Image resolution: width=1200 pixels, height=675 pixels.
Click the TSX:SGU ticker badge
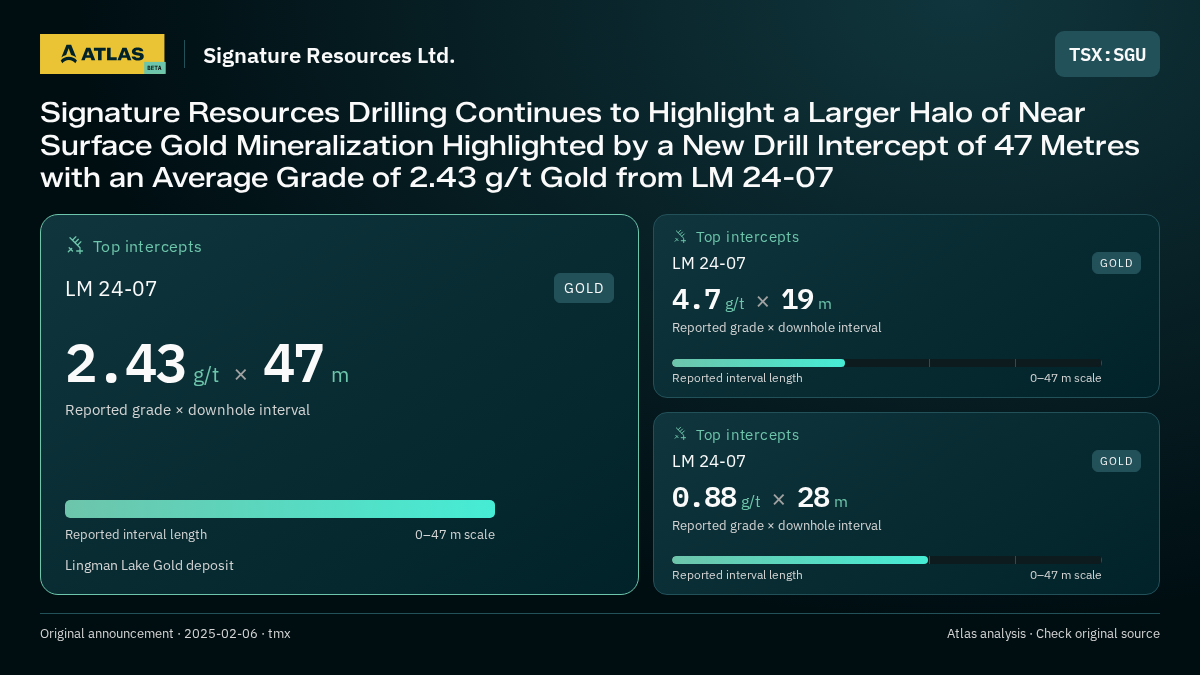1107,54
